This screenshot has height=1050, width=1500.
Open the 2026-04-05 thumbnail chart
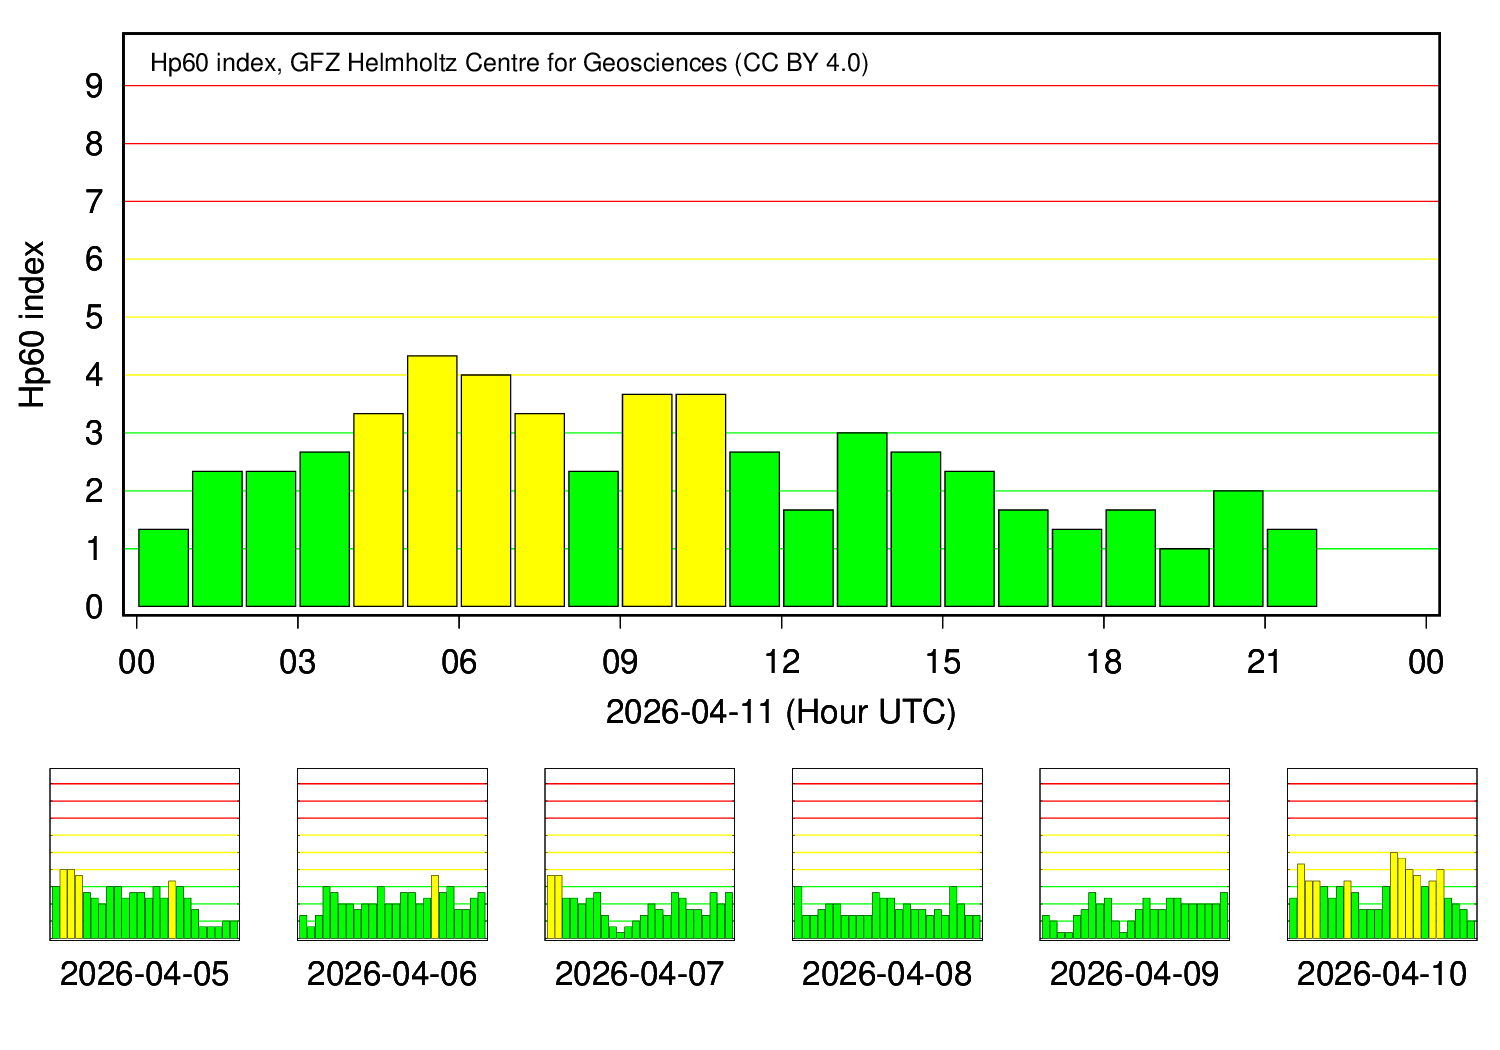point(144,854)
